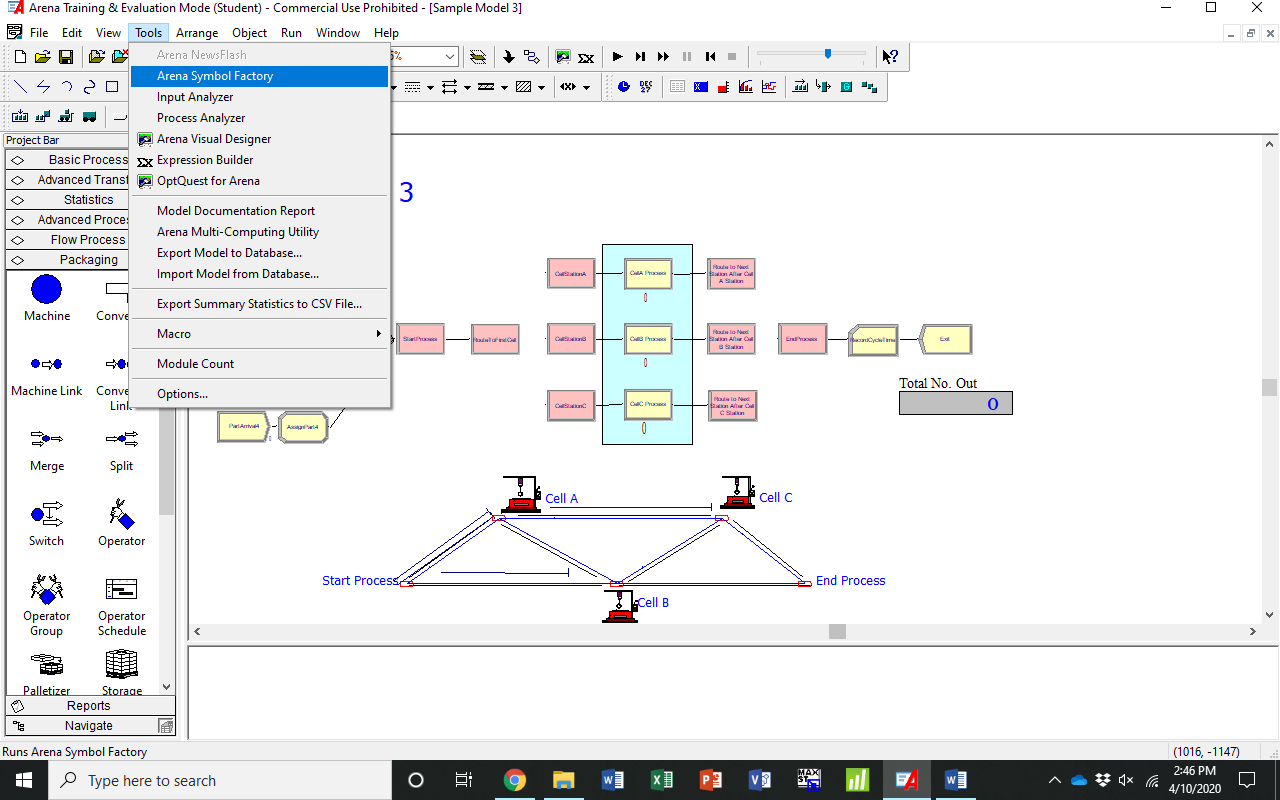This screenshot has height=800, width=1280.
Task: Adjust the animation speed slider
Action: point(828,54)
